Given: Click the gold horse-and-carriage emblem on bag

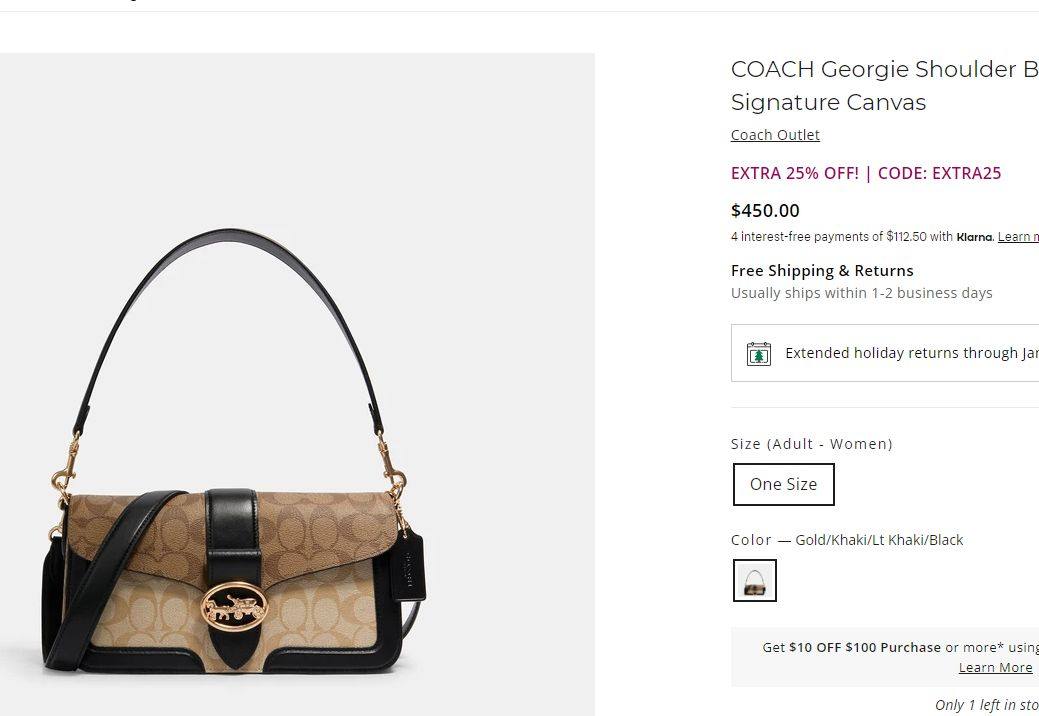Looking at the screenshot, I should click(233, 606).
